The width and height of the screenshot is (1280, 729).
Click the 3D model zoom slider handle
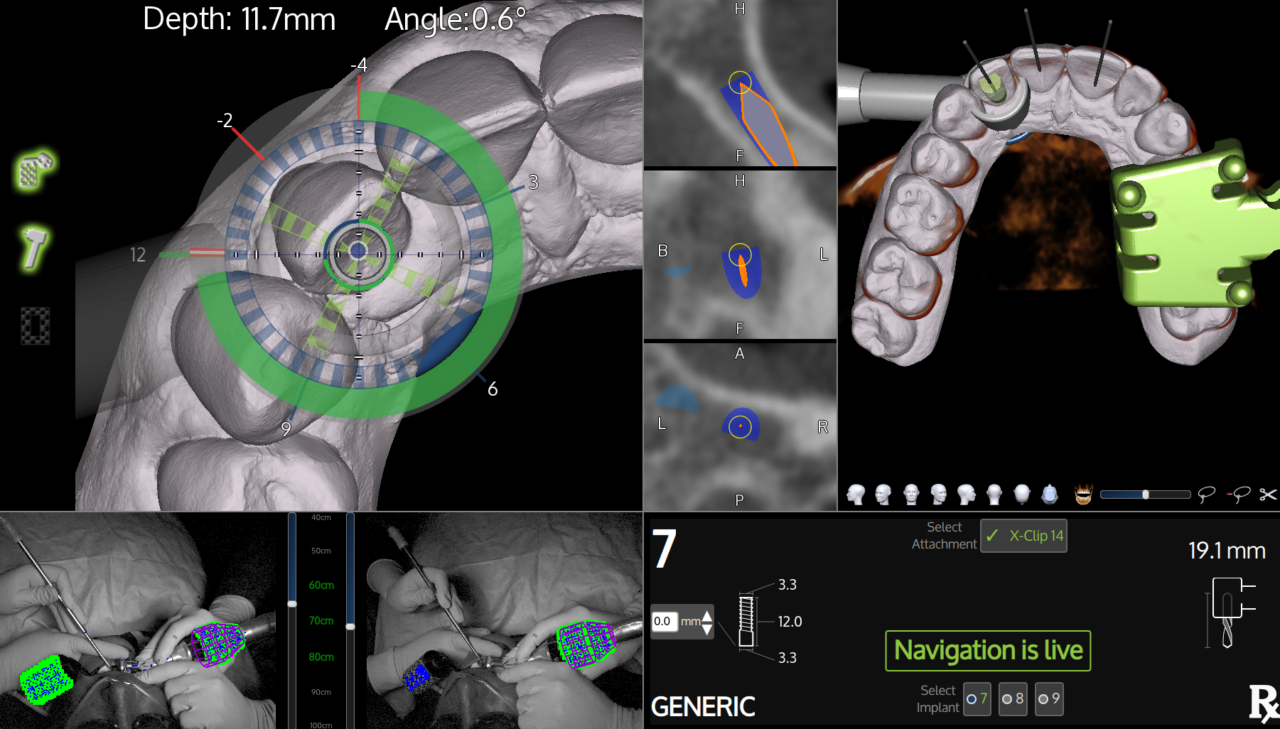[1146, 493]
